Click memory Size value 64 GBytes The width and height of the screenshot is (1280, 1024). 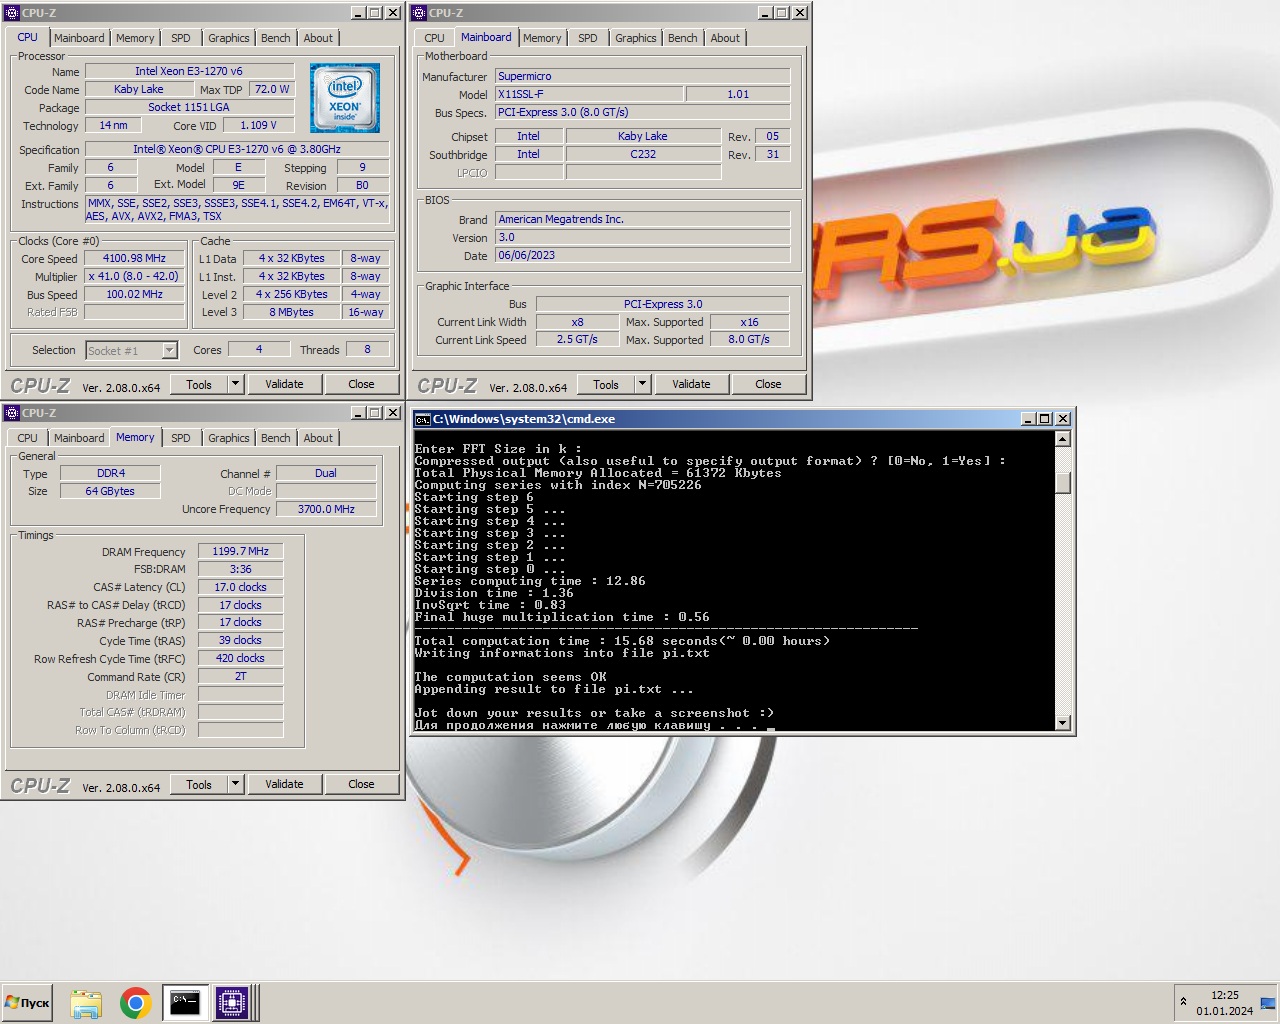pyautogui.click(x=110, y=491)
